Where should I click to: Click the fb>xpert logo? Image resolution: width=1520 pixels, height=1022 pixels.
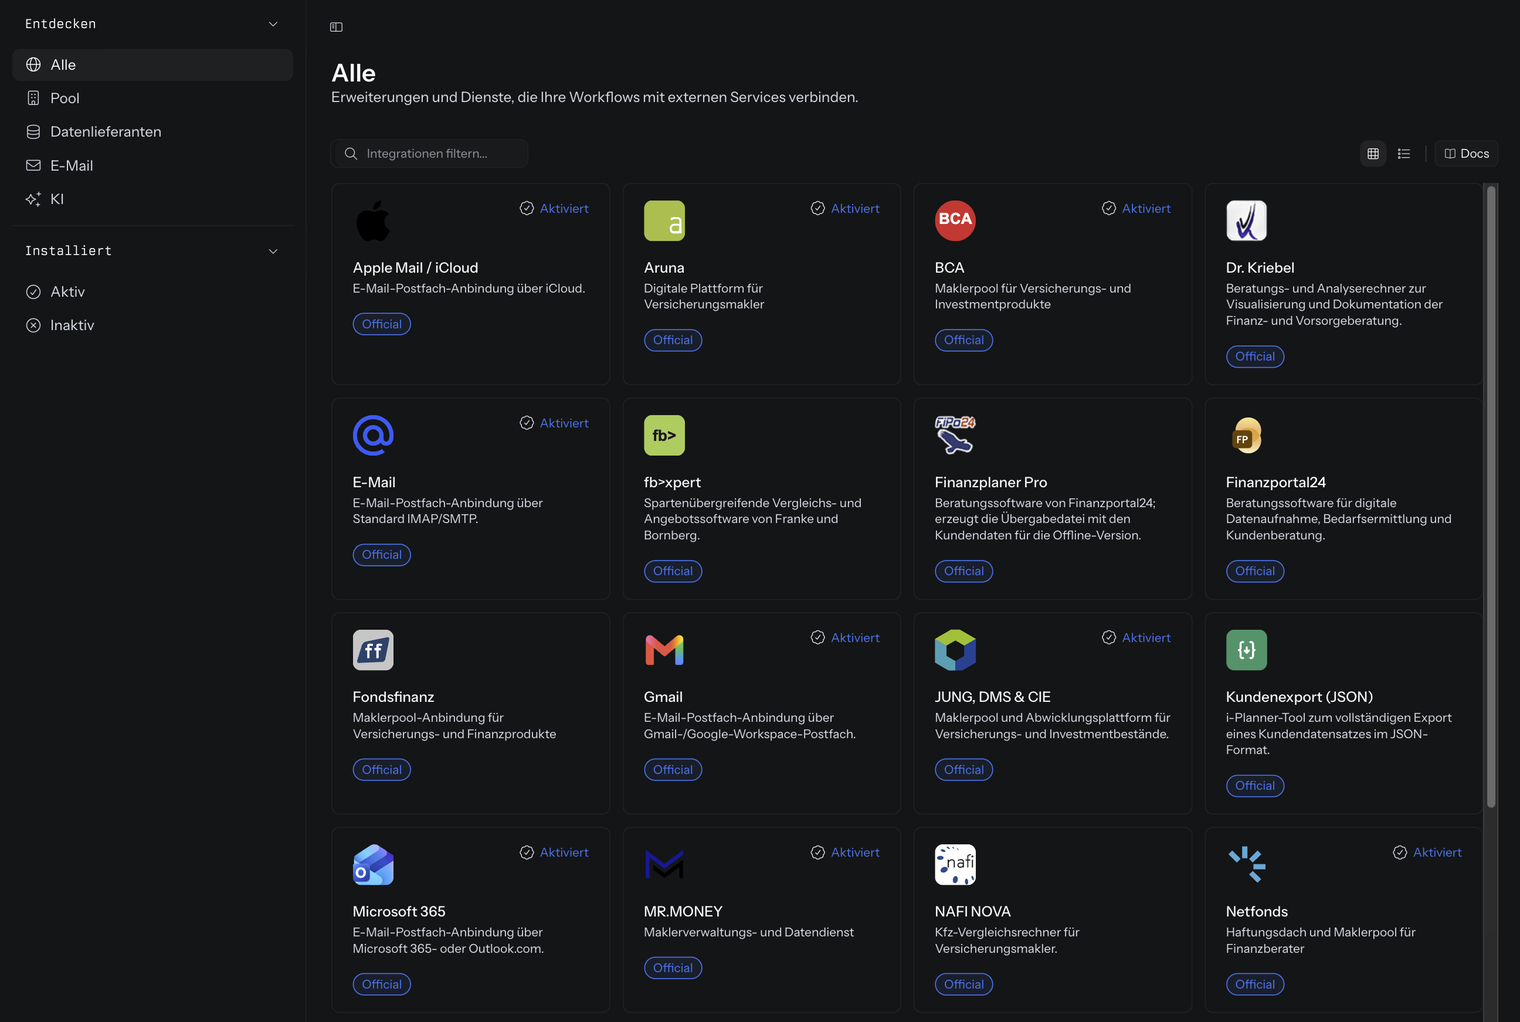pos(664,435)
